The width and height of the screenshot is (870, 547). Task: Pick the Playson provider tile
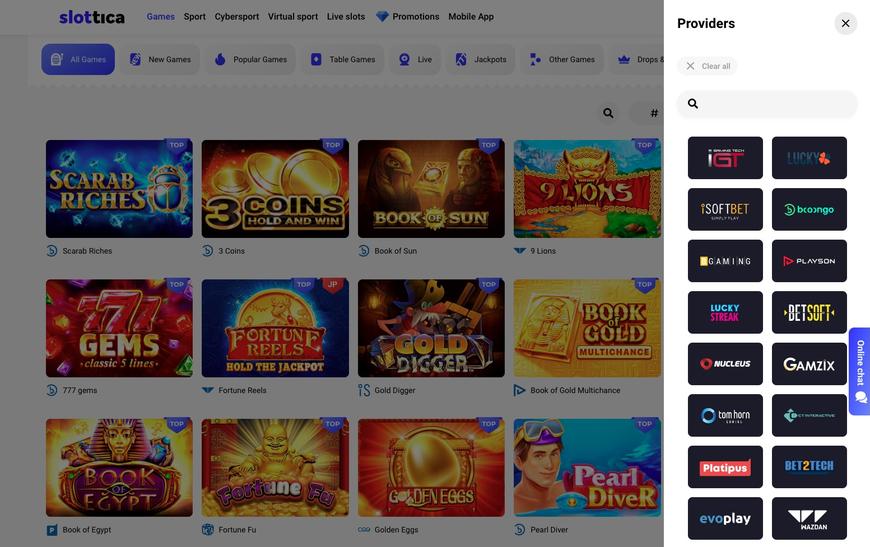809,261
